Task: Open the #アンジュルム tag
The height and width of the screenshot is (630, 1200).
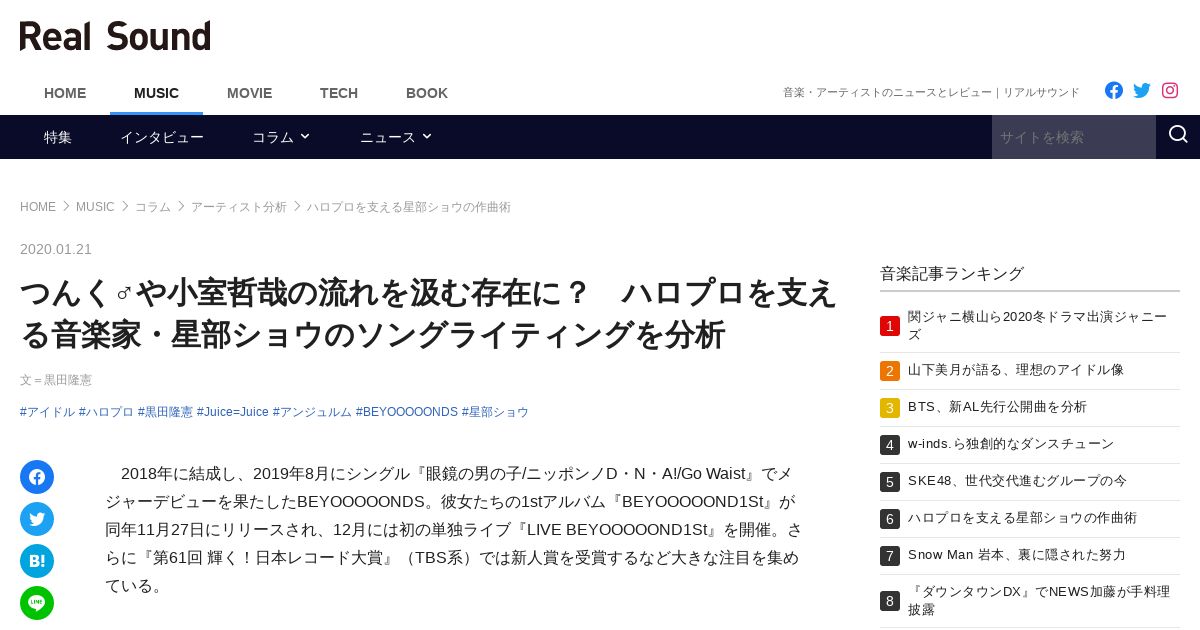Action: pos(312,412)
